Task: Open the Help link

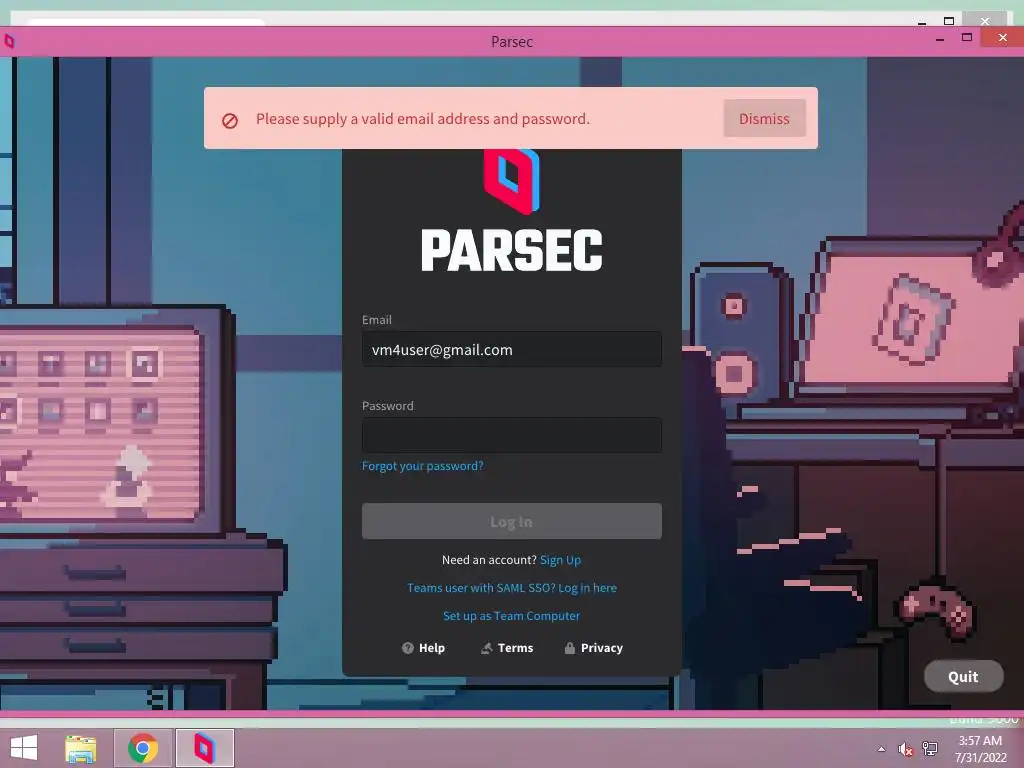Action: [x=423, y=648]
